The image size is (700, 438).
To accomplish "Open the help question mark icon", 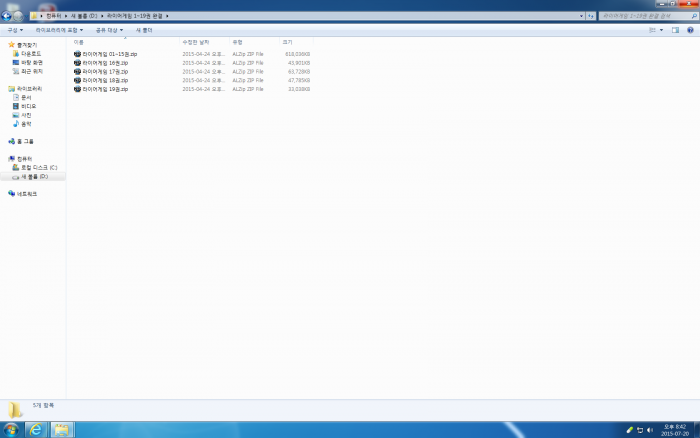I will [x=690, y=30].
